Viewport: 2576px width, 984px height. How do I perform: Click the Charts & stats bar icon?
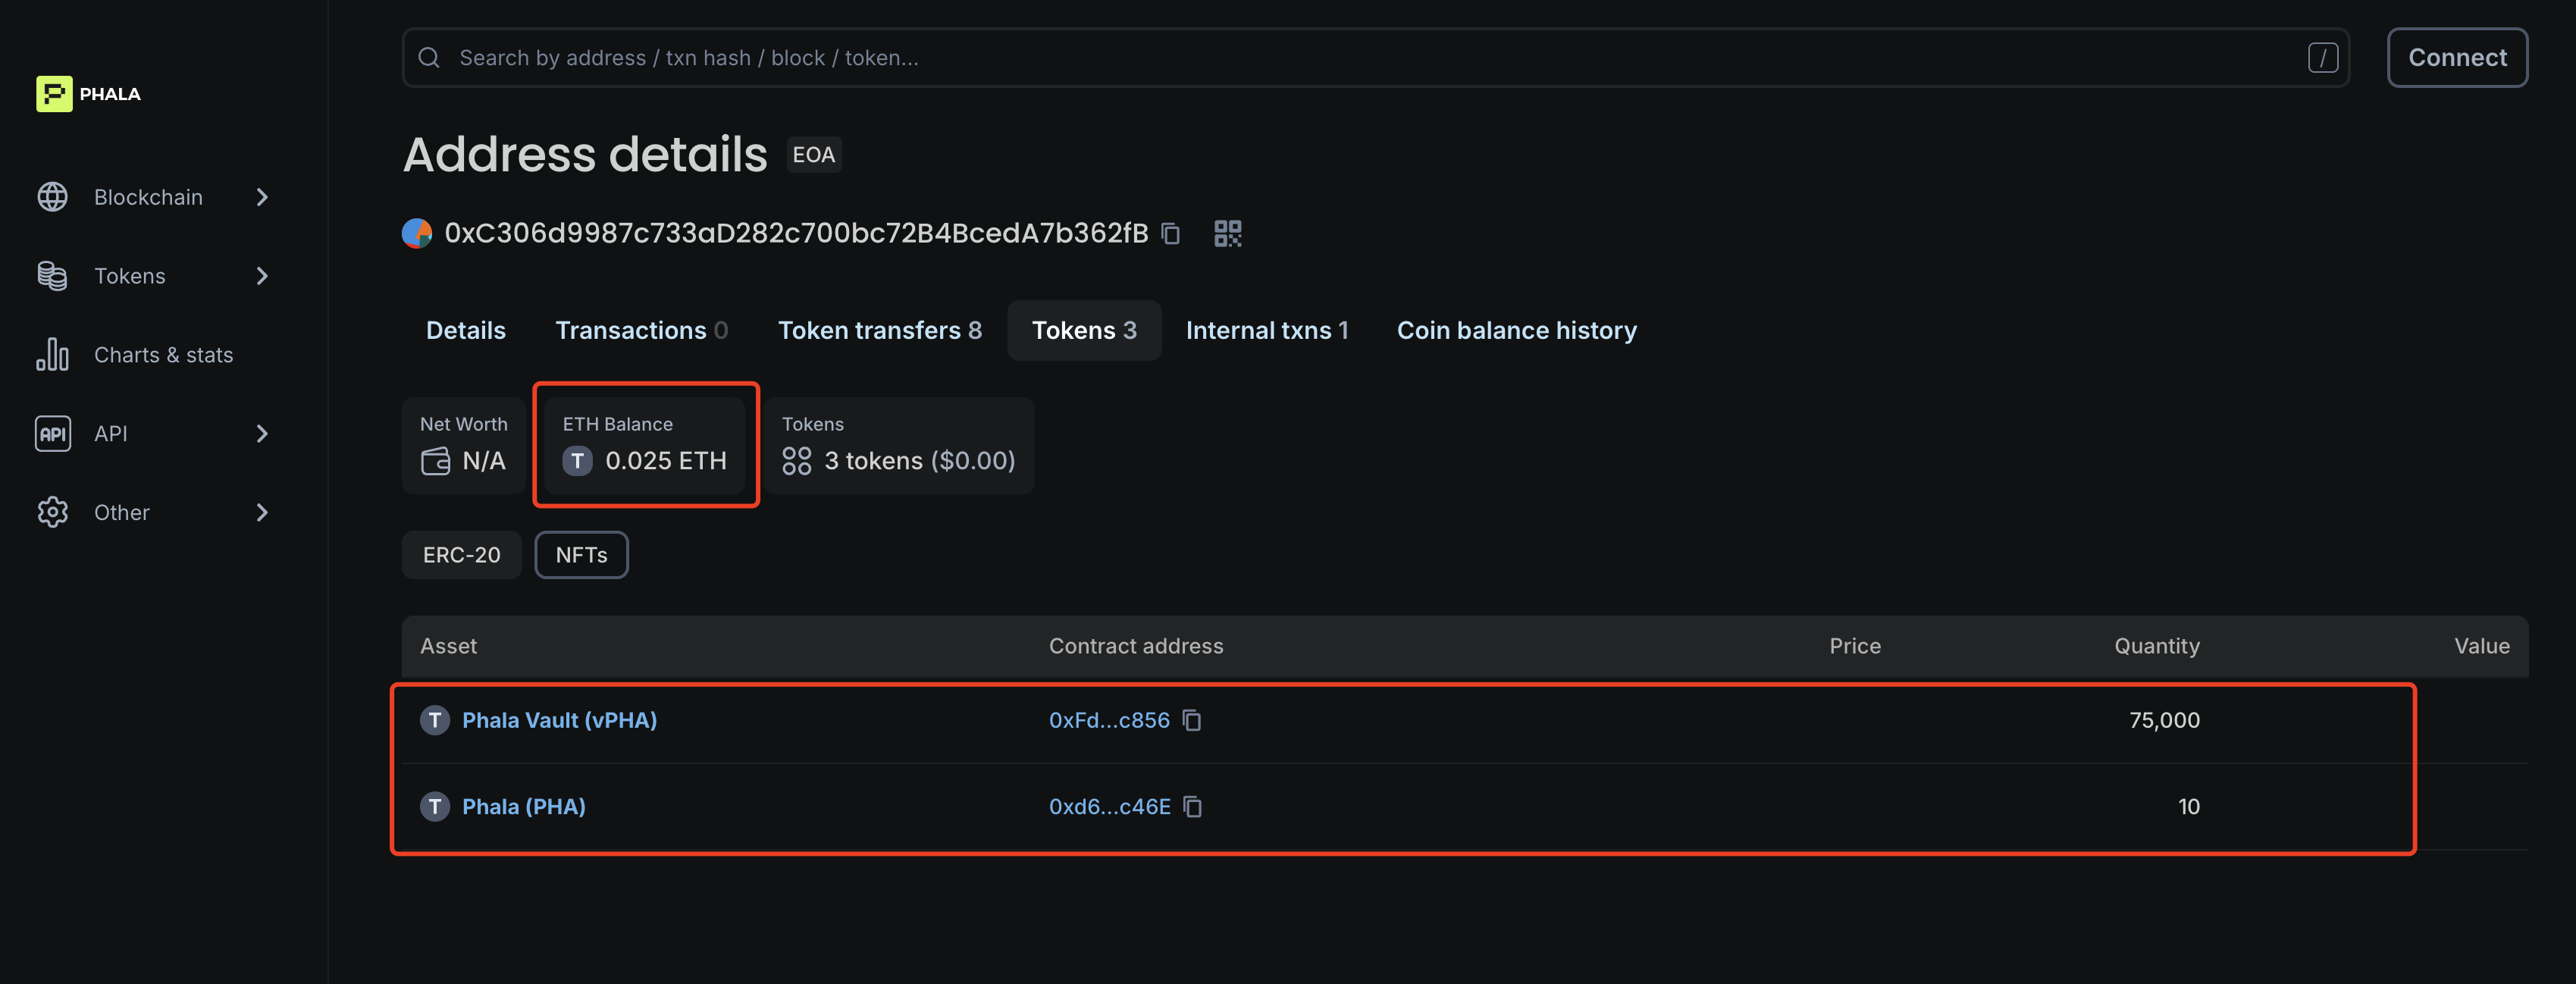pyautogui.click(x=52, y=355)
